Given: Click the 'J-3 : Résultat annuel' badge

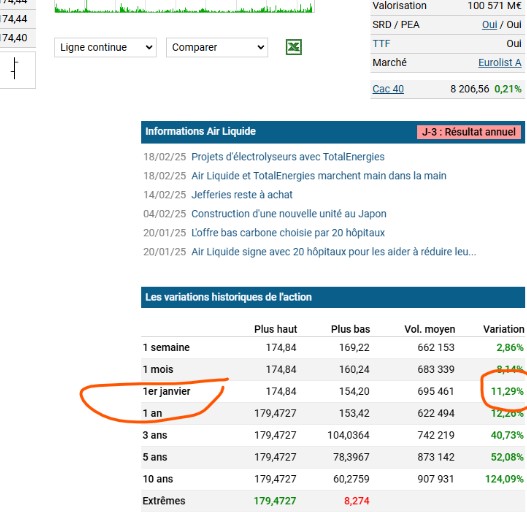Looking at the screenshot, I should click(469, 132).
